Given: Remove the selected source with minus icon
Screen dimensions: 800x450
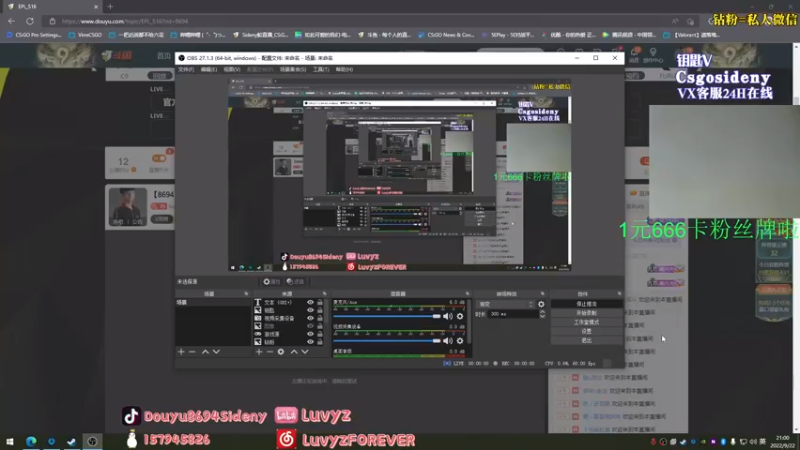Looking at the screenshot, I should (270, 352).
